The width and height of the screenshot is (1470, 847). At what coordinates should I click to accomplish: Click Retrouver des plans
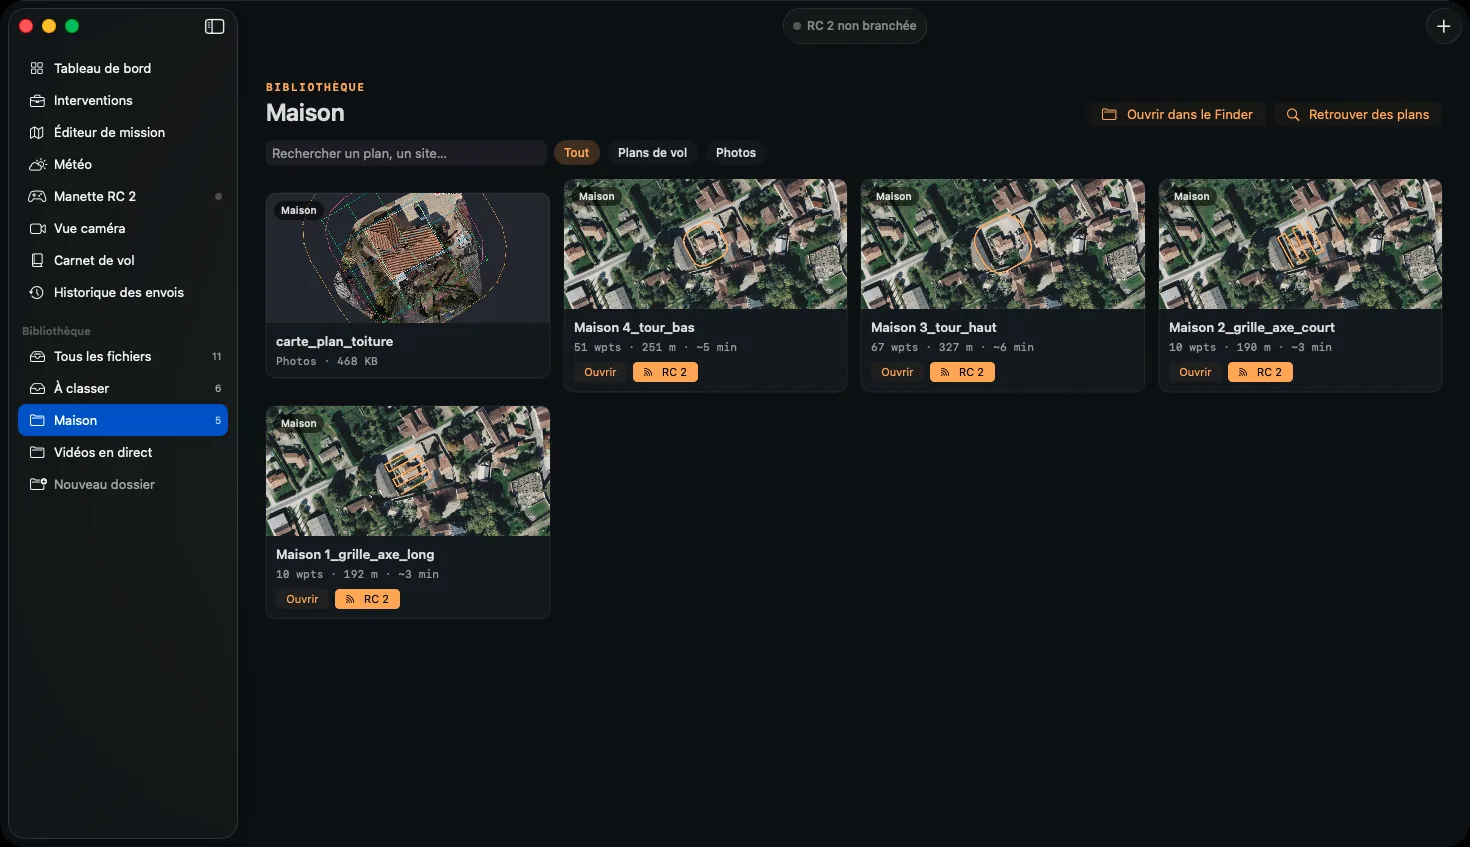(x=1357, y=115)
